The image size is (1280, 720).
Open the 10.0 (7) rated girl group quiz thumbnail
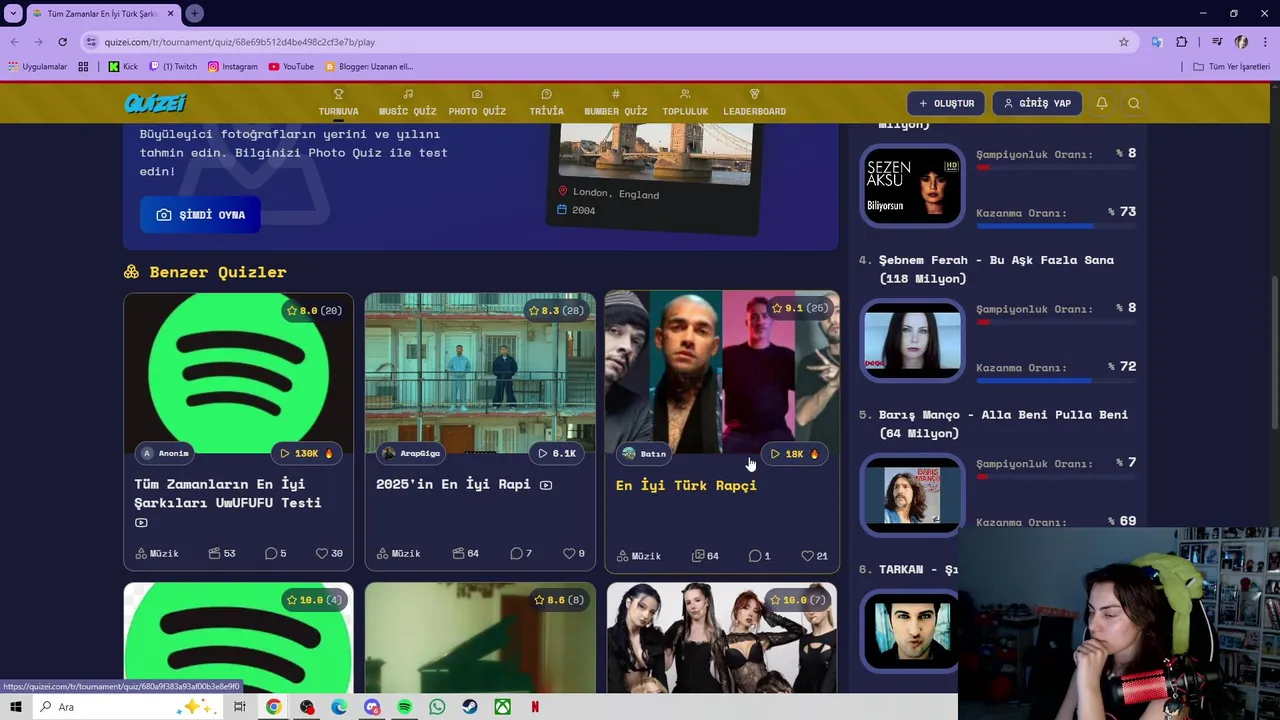(x=721, y=638)
